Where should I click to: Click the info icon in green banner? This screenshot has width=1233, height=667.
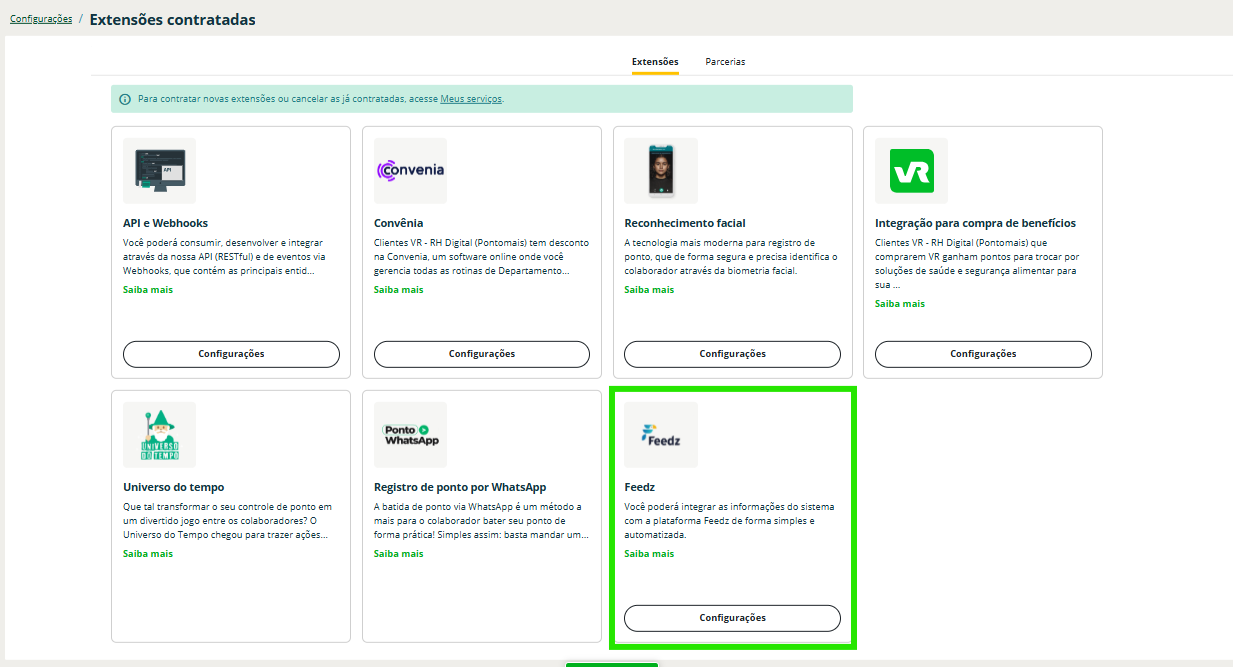point(125,99)
